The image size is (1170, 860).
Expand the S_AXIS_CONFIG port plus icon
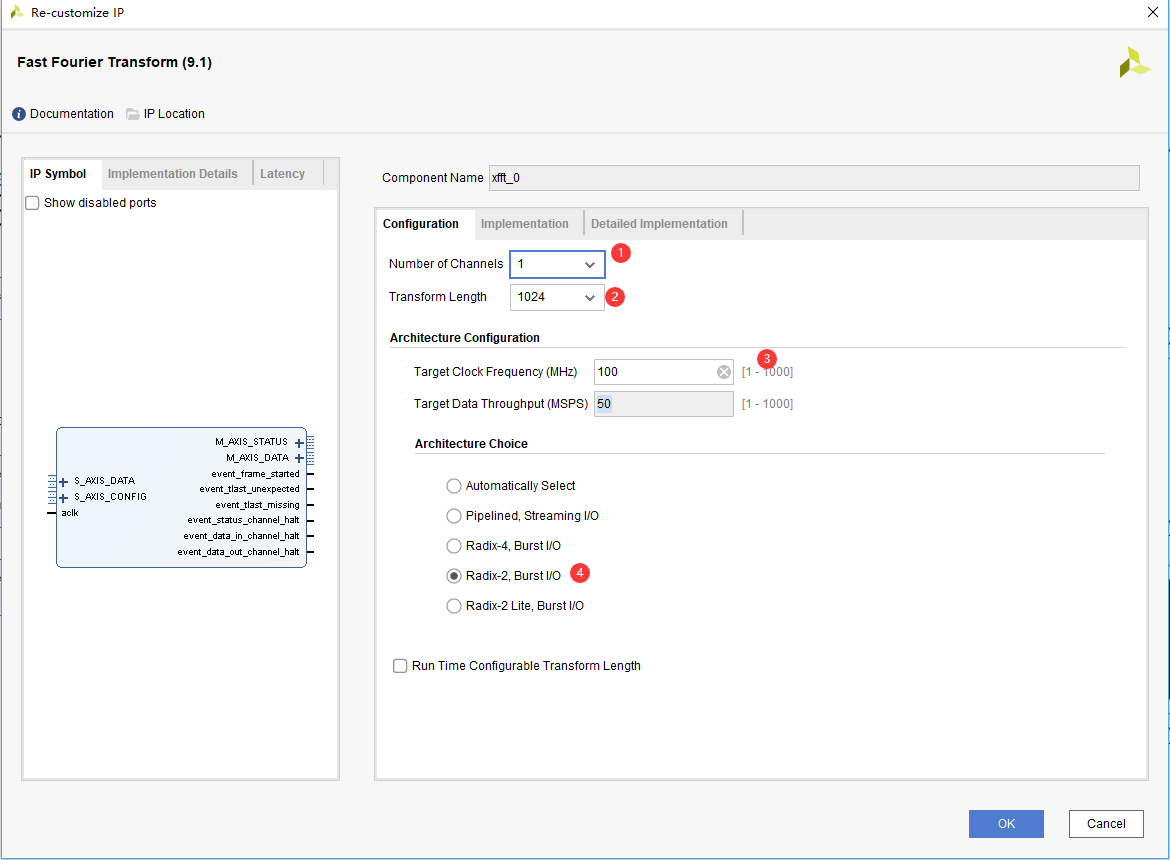64,497
